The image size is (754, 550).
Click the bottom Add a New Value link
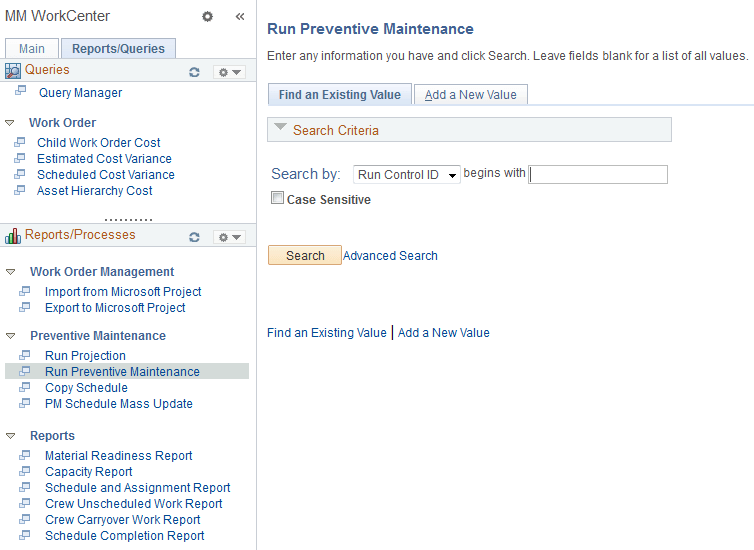pos(443,333)
